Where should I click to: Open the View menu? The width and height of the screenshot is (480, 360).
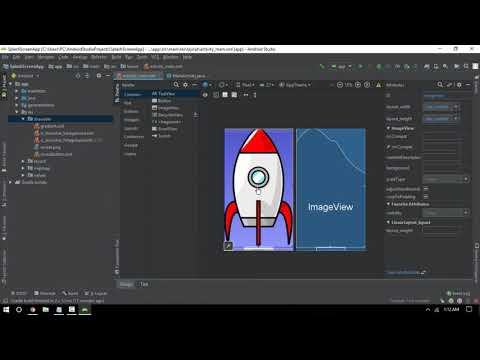[x=29, y=57]
